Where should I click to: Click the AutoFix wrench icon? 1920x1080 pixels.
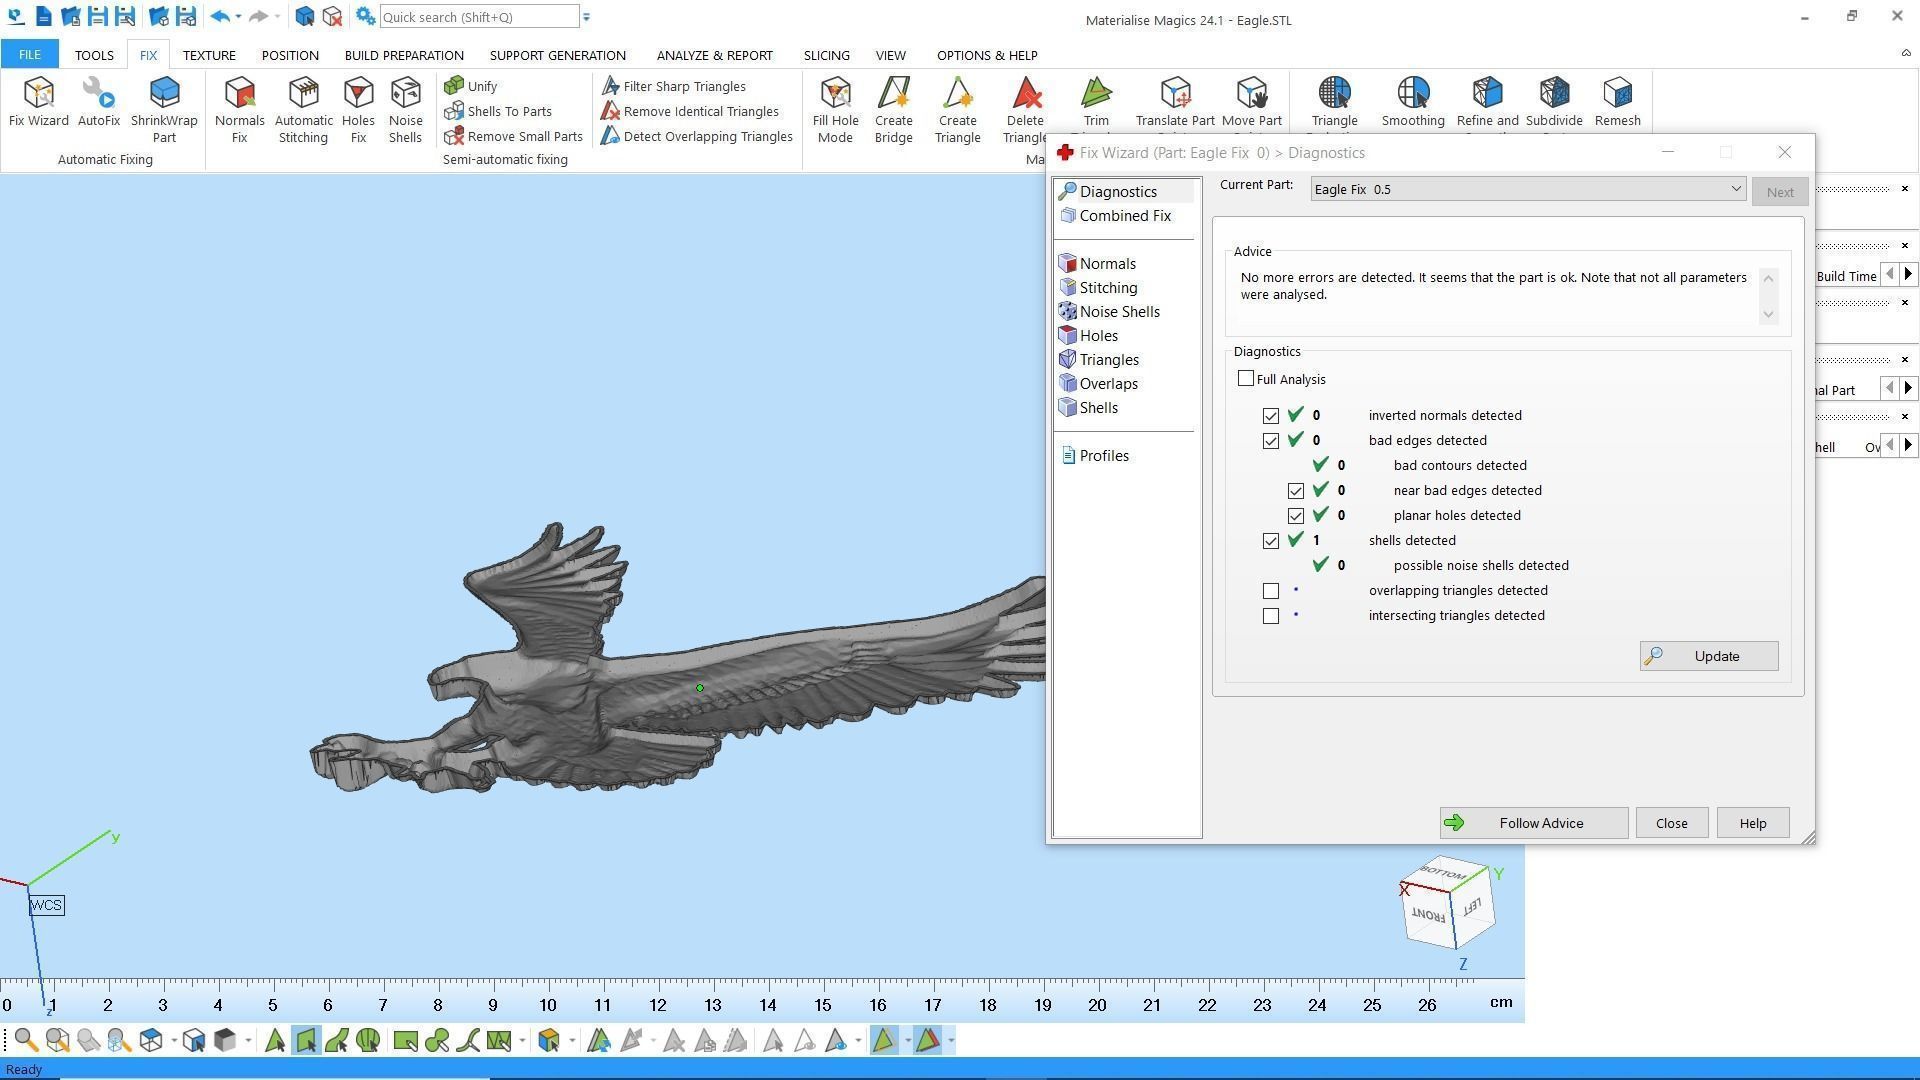click(x=98, y=95)
